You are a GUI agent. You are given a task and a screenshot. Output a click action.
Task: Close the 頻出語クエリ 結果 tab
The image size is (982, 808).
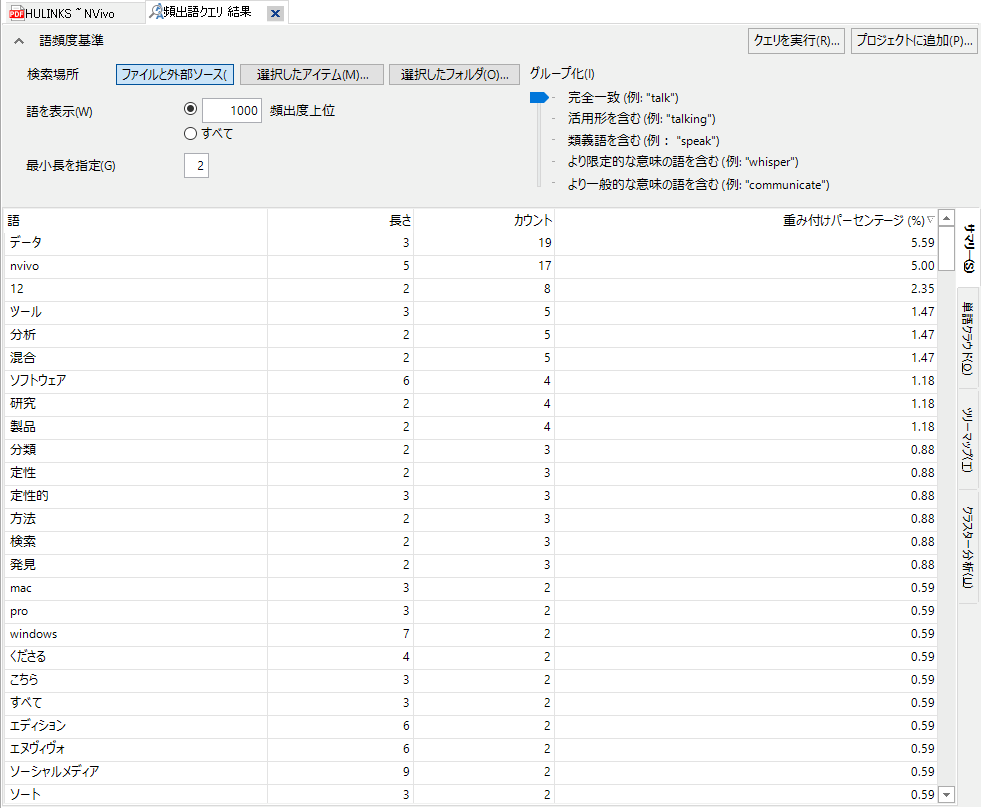(x=276, y=13)
